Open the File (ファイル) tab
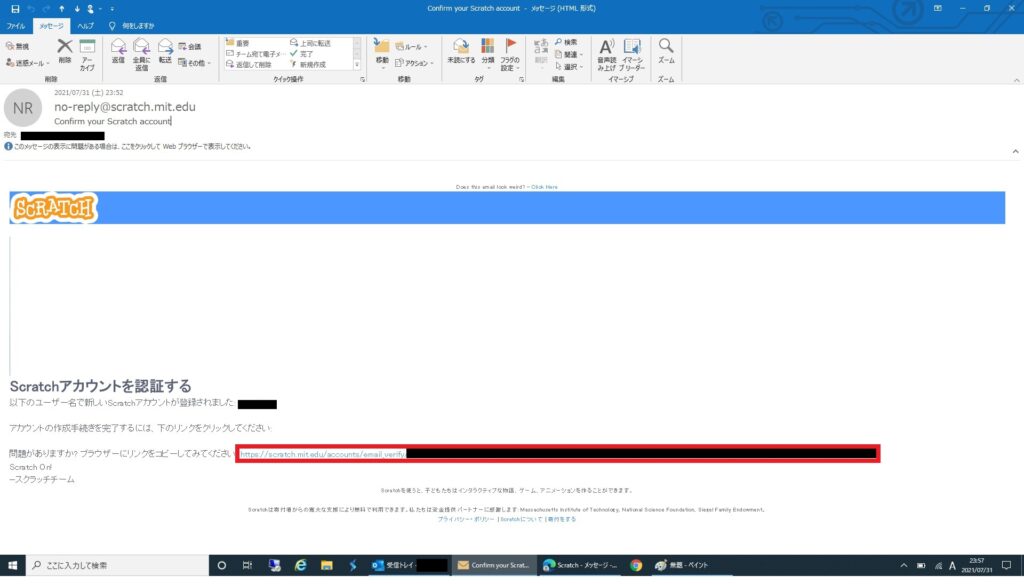Viewport: 1024px width, 584px height. click(16, 25)
